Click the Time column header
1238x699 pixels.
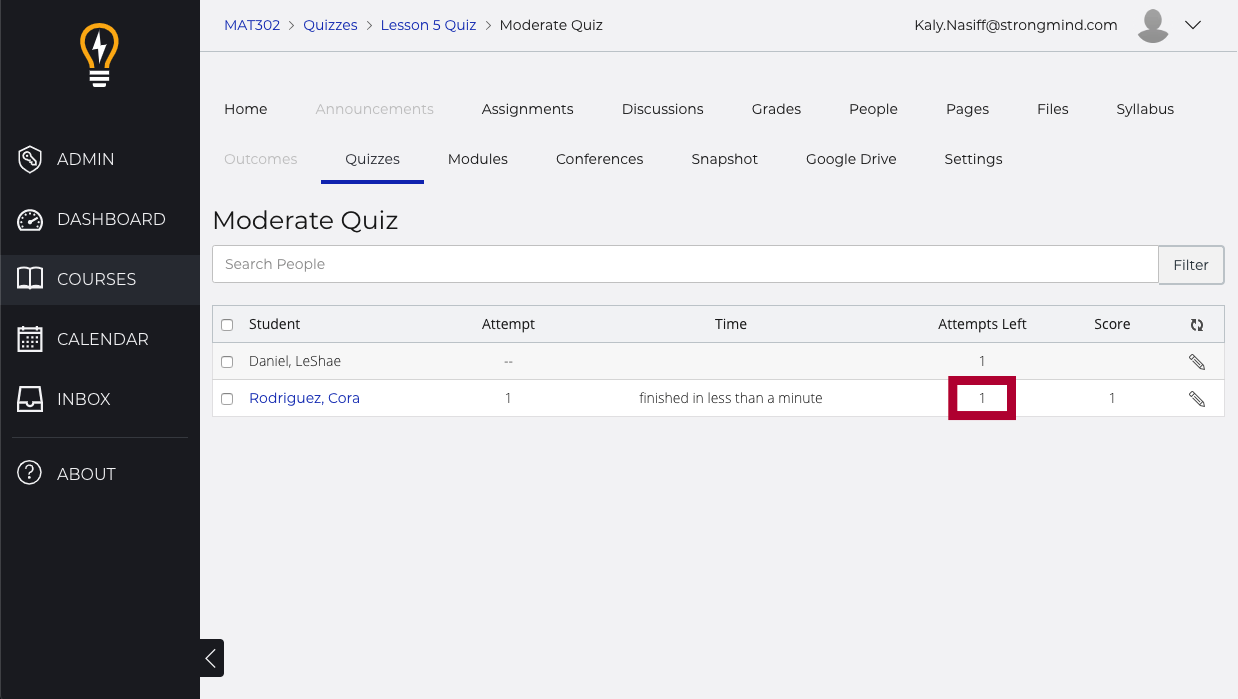pyautogui.click(x=731, y=324)
